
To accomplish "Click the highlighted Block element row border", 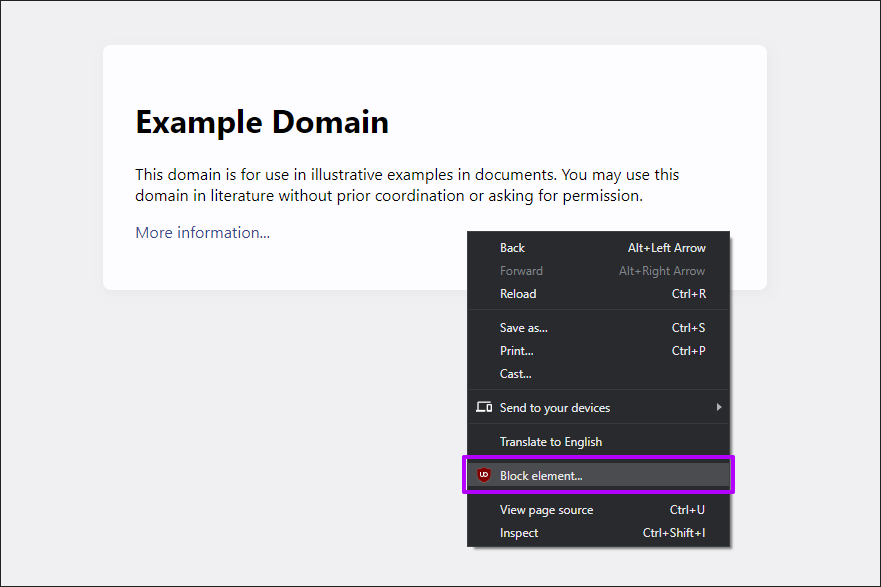I will (599, 458).
